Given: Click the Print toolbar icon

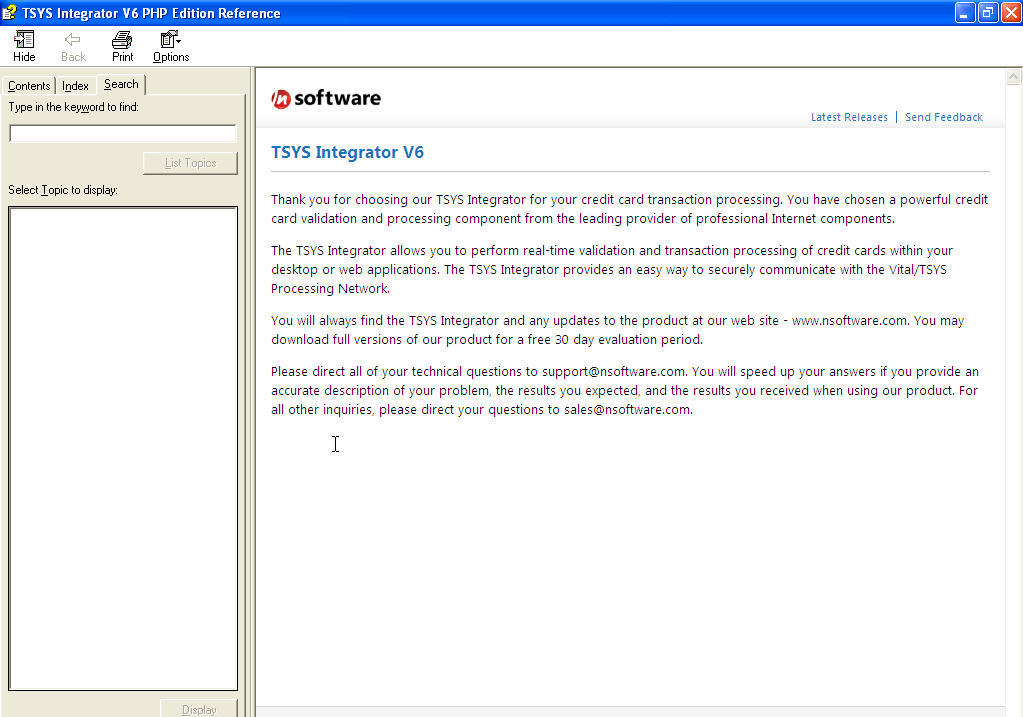Looking at the screenshot, I should pos(122,46).
